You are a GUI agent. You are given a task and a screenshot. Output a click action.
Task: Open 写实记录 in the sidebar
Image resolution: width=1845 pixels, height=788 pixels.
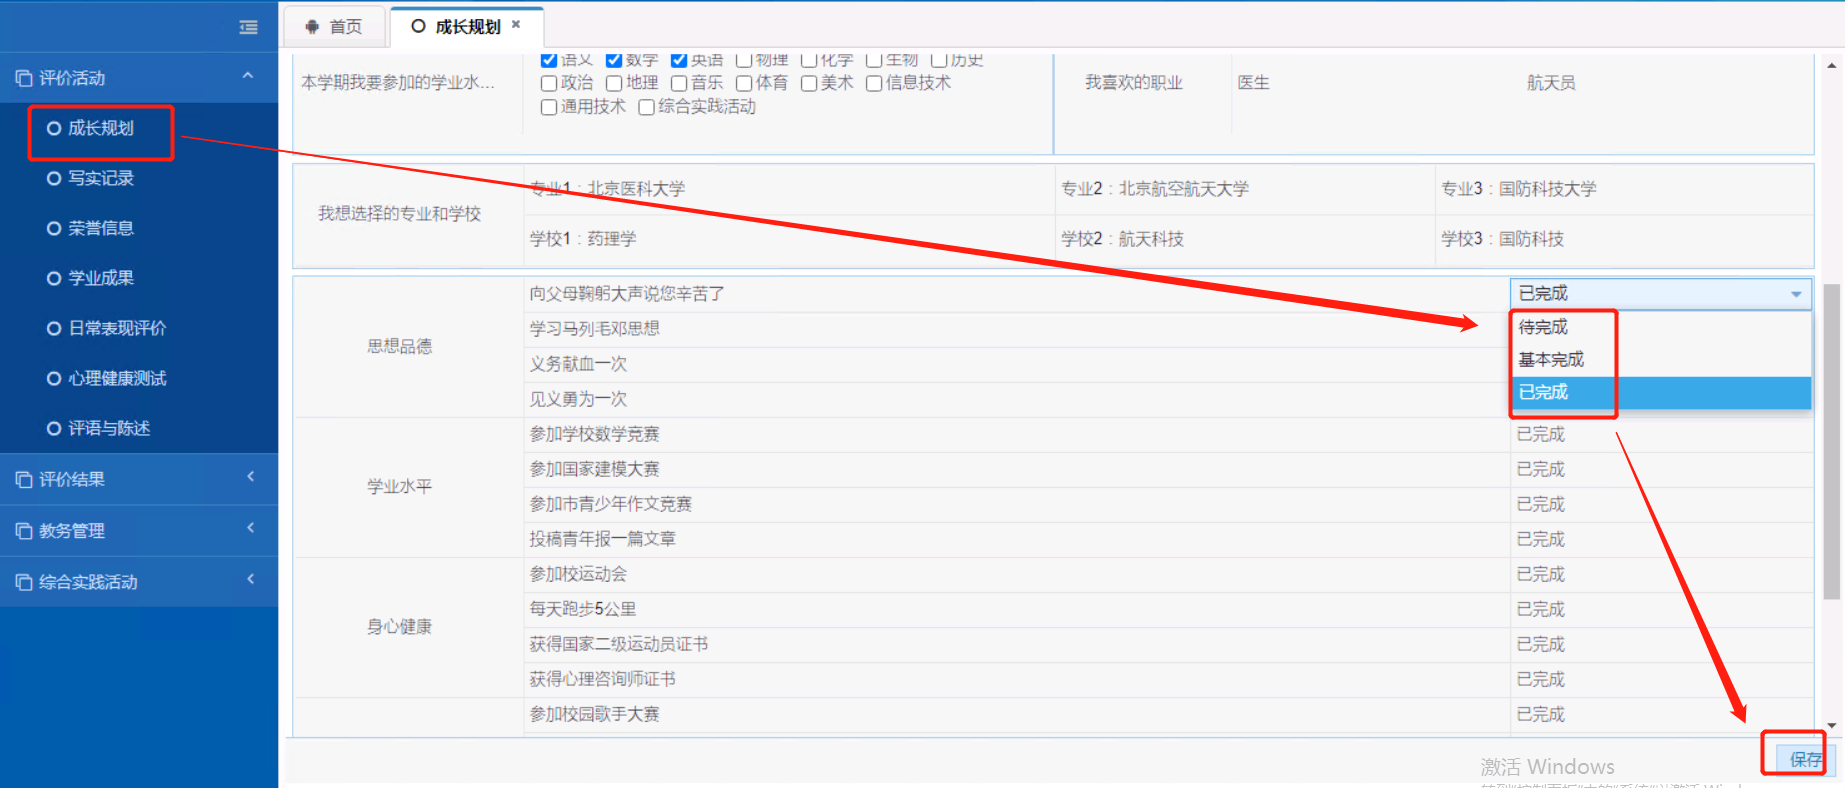pos(101,178)
